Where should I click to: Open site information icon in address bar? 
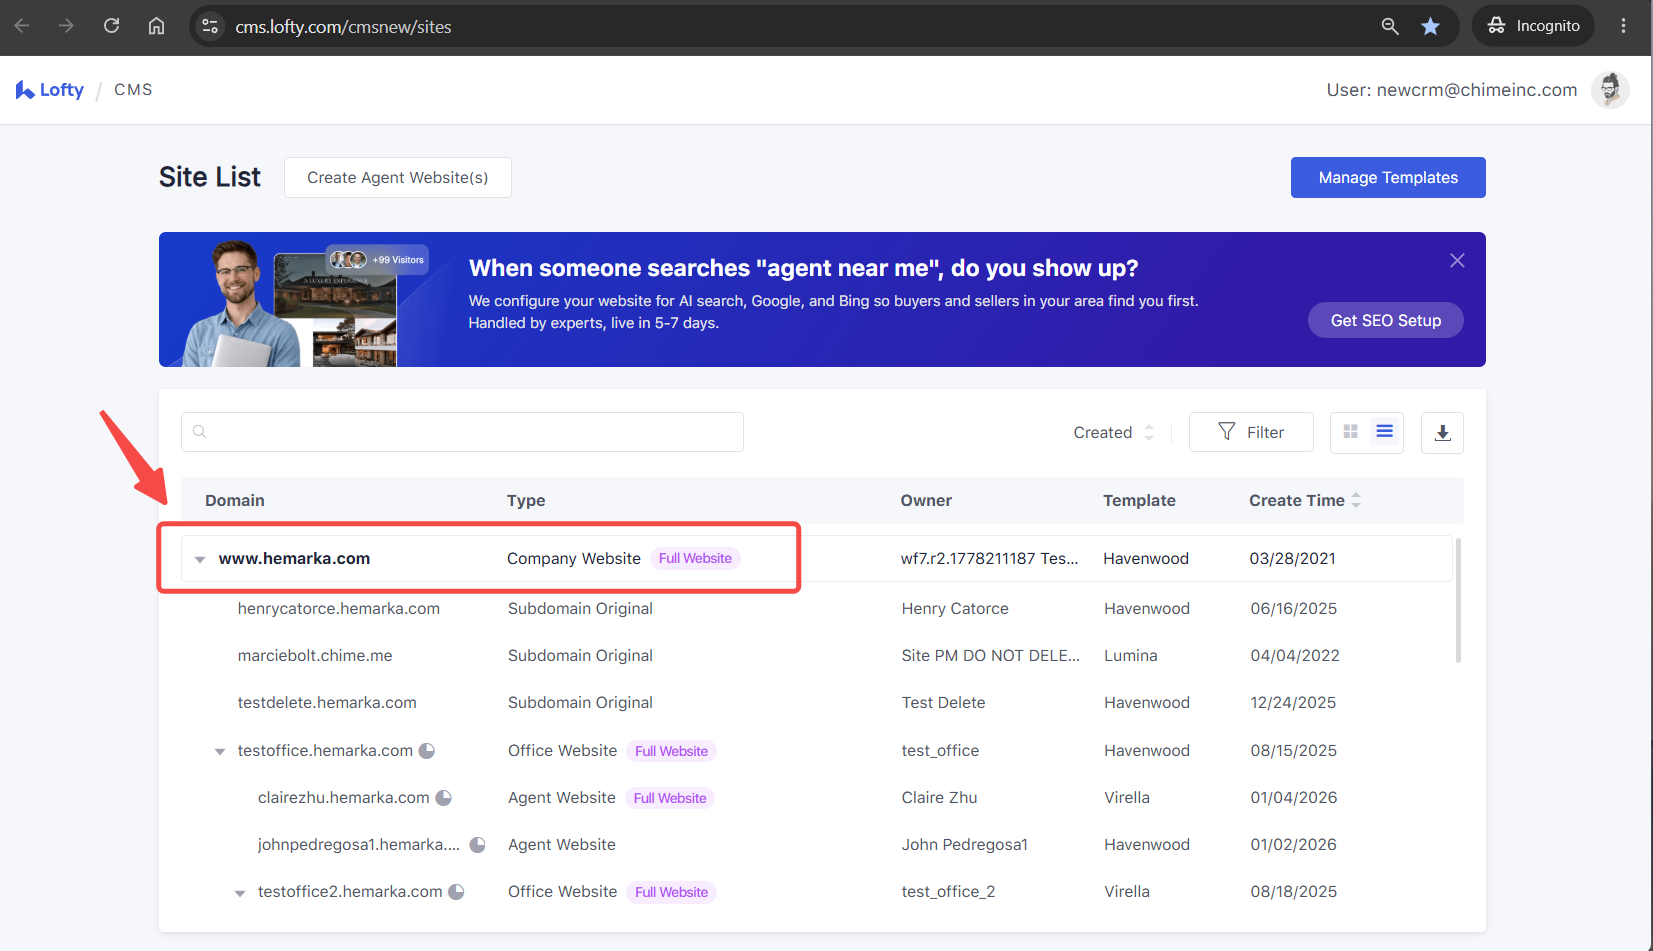click(x=210, y=26)
